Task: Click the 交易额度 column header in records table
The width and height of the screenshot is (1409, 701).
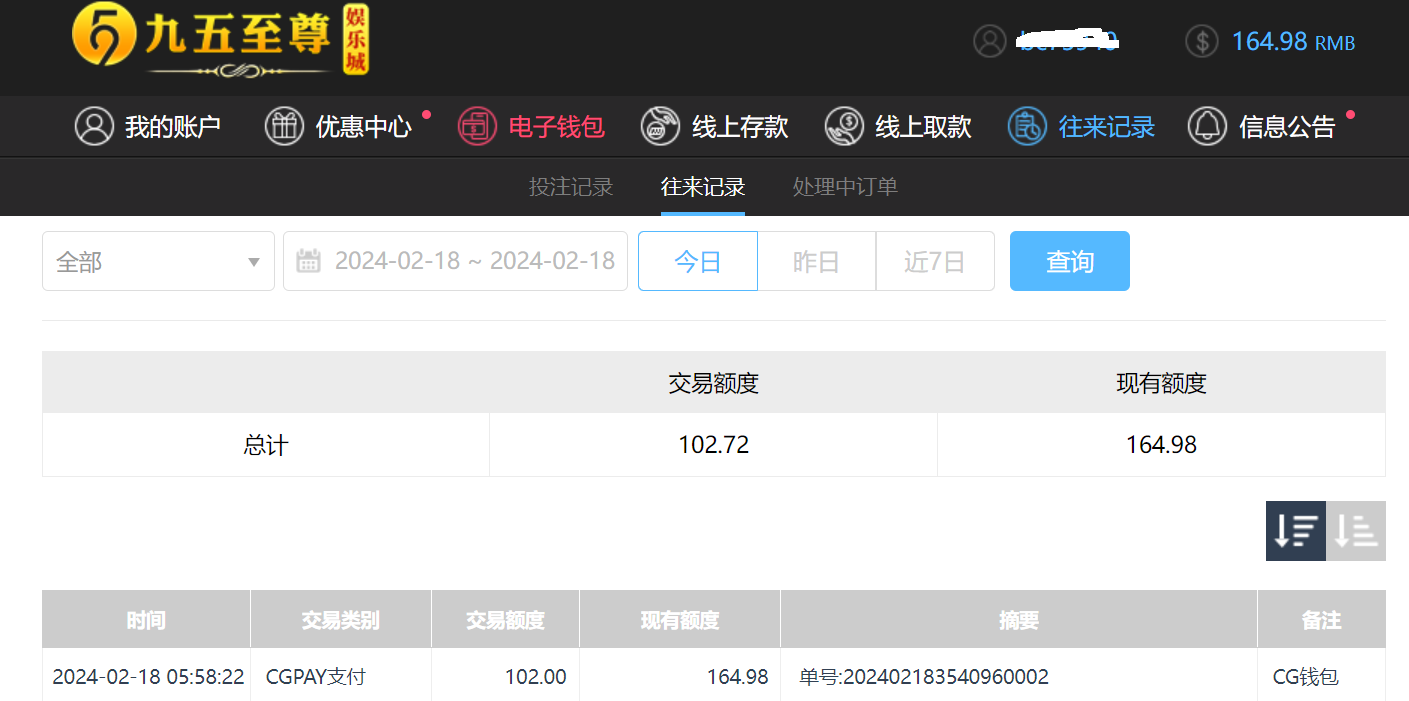Action: (505, 620)
